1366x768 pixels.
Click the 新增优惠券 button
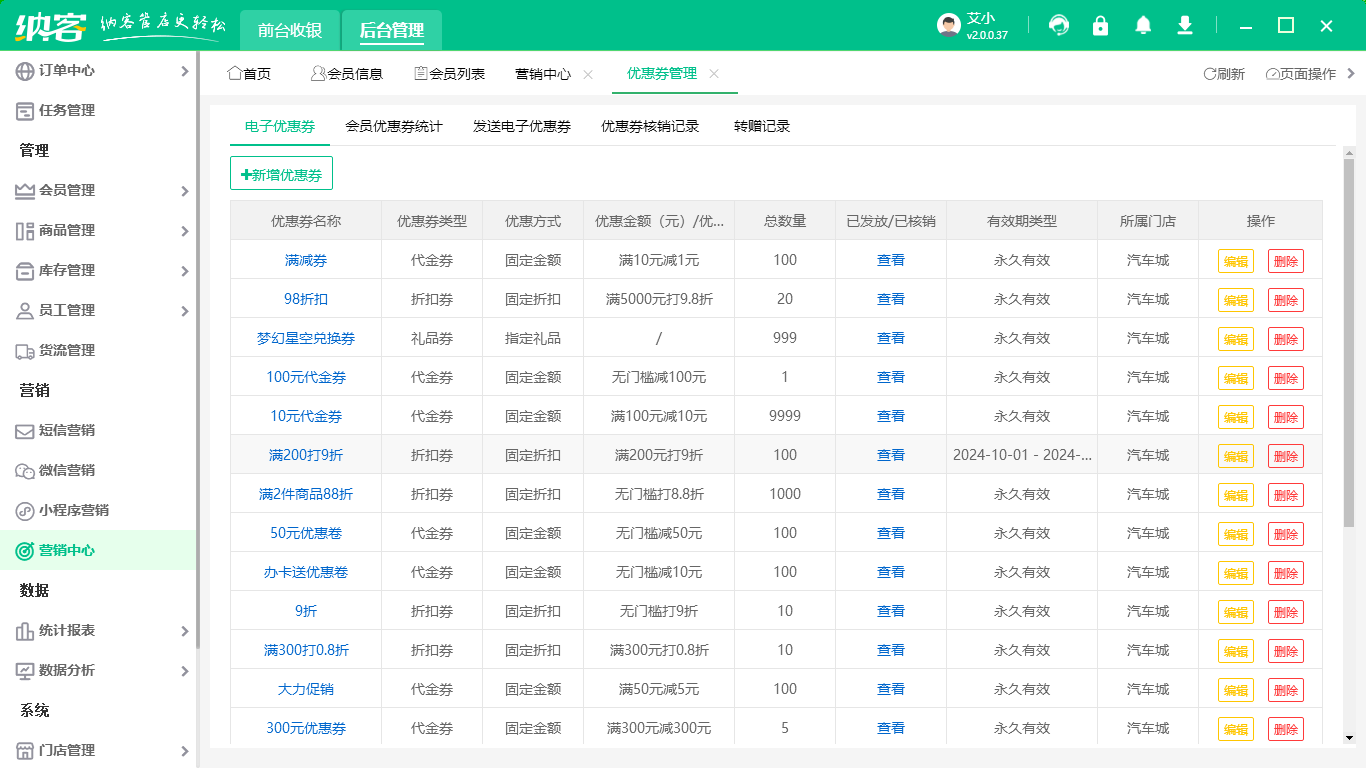pos(282,173)
